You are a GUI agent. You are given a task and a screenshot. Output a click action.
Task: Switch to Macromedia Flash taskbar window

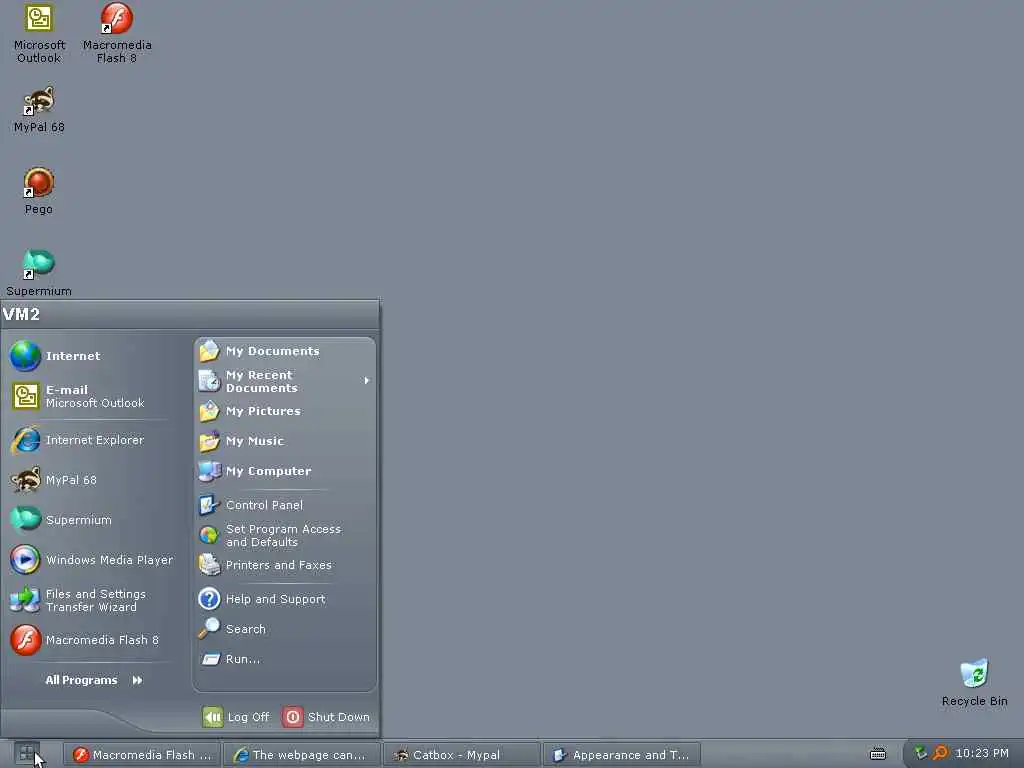pos(142,755)
